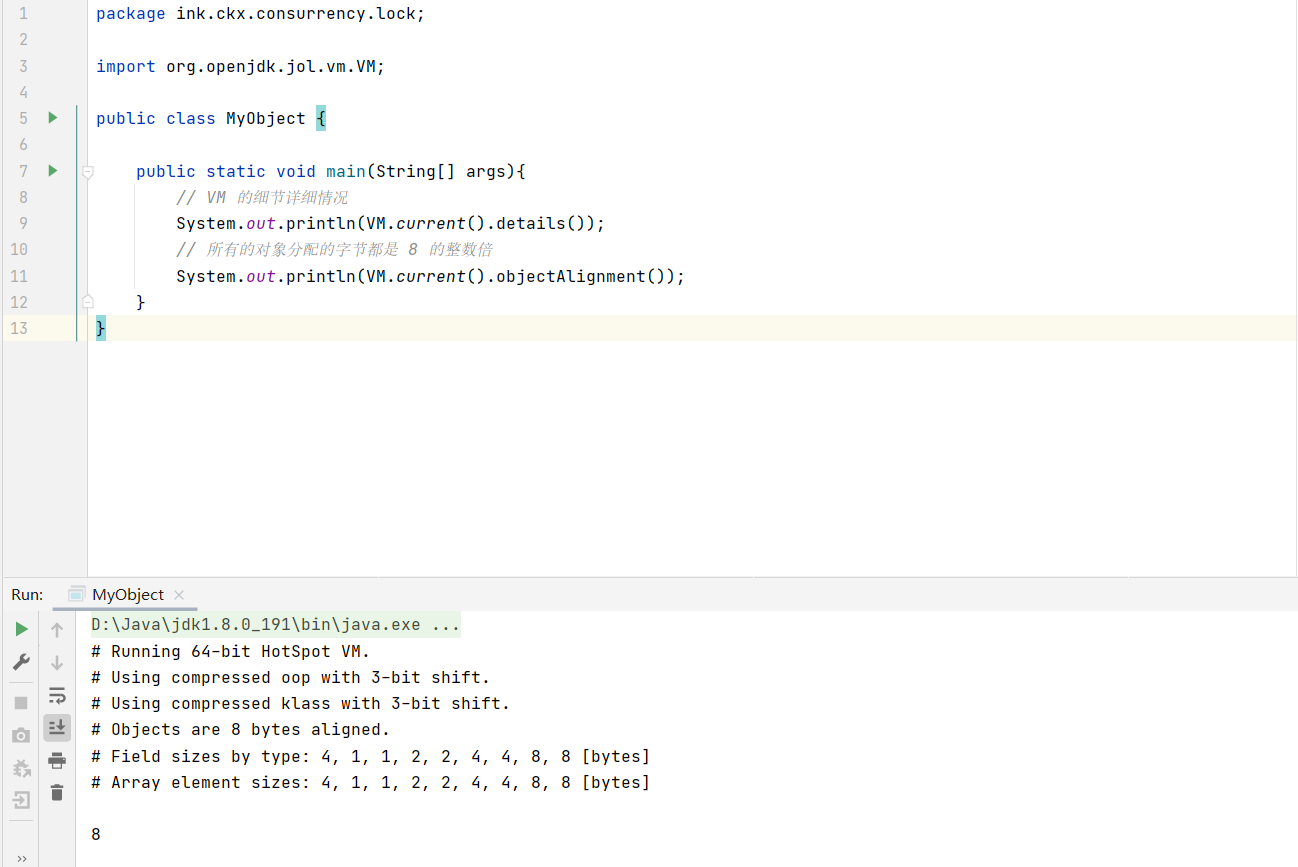
Task: Click fold end marker at line 12
Action: pos(88,301)
